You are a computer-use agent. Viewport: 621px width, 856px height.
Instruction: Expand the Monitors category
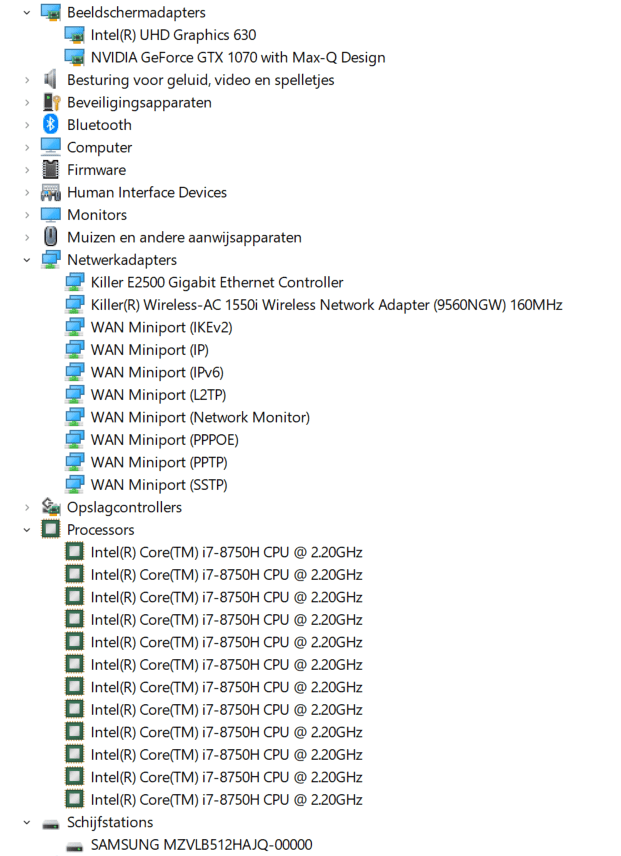27,215
